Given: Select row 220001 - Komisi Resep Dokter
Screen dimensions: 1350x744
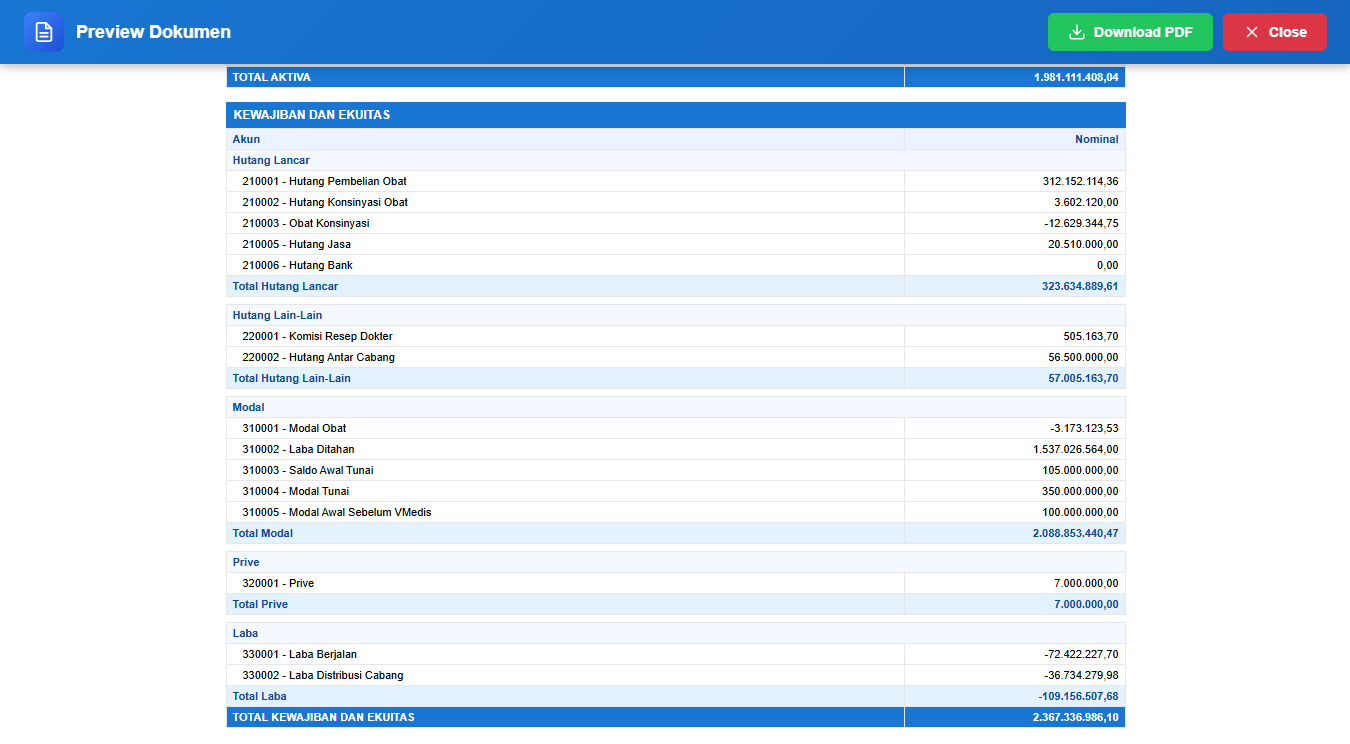Looking at the screenshot, I should 676,336.
